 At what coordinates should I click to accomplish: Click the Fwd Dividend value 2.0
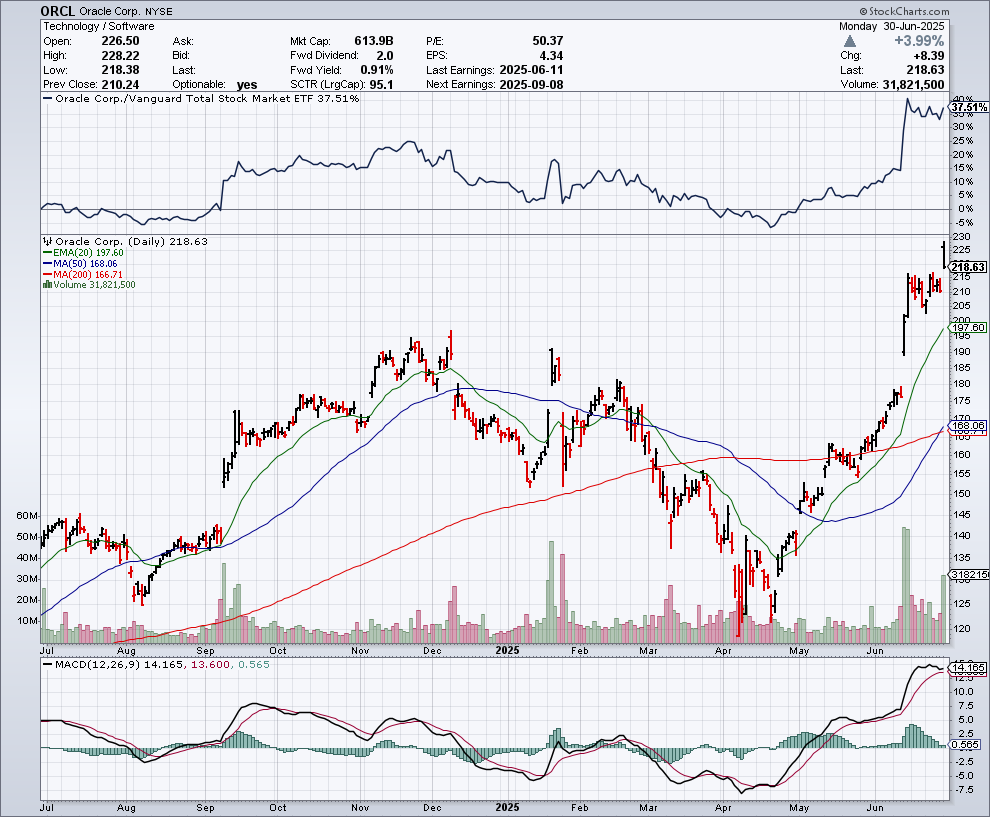(x=385, y=56)
